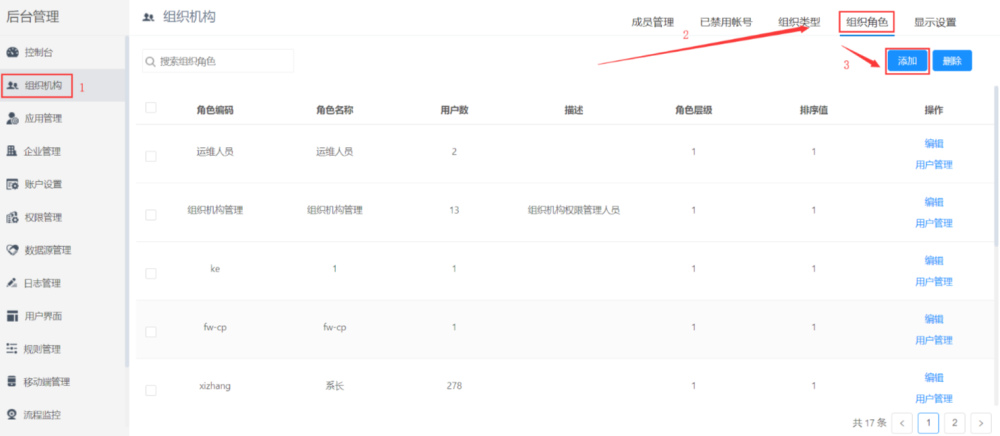Click the 账户设置 icon in sidebar
Viewport: 1000px width, 436px height.
pyautogui.click(x=13, y=184)
